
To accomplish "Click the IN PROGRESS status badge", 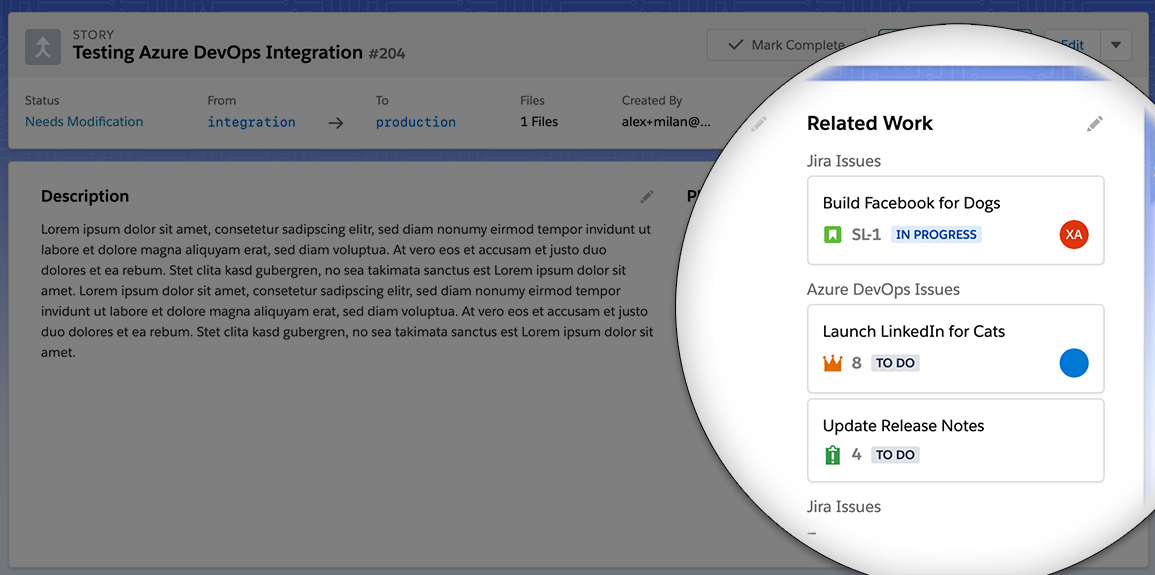I will (935, 235).
